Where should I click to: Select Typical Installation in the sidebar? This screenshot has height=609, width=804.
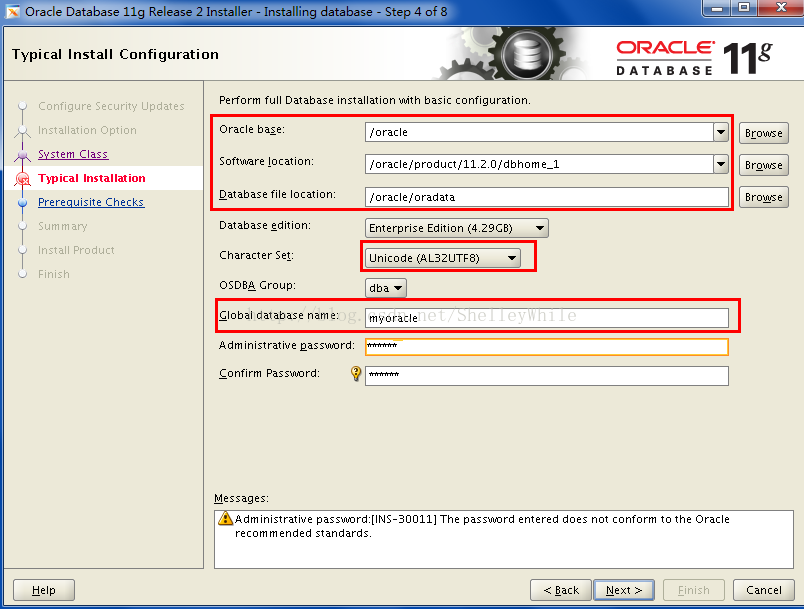[92, 178]
